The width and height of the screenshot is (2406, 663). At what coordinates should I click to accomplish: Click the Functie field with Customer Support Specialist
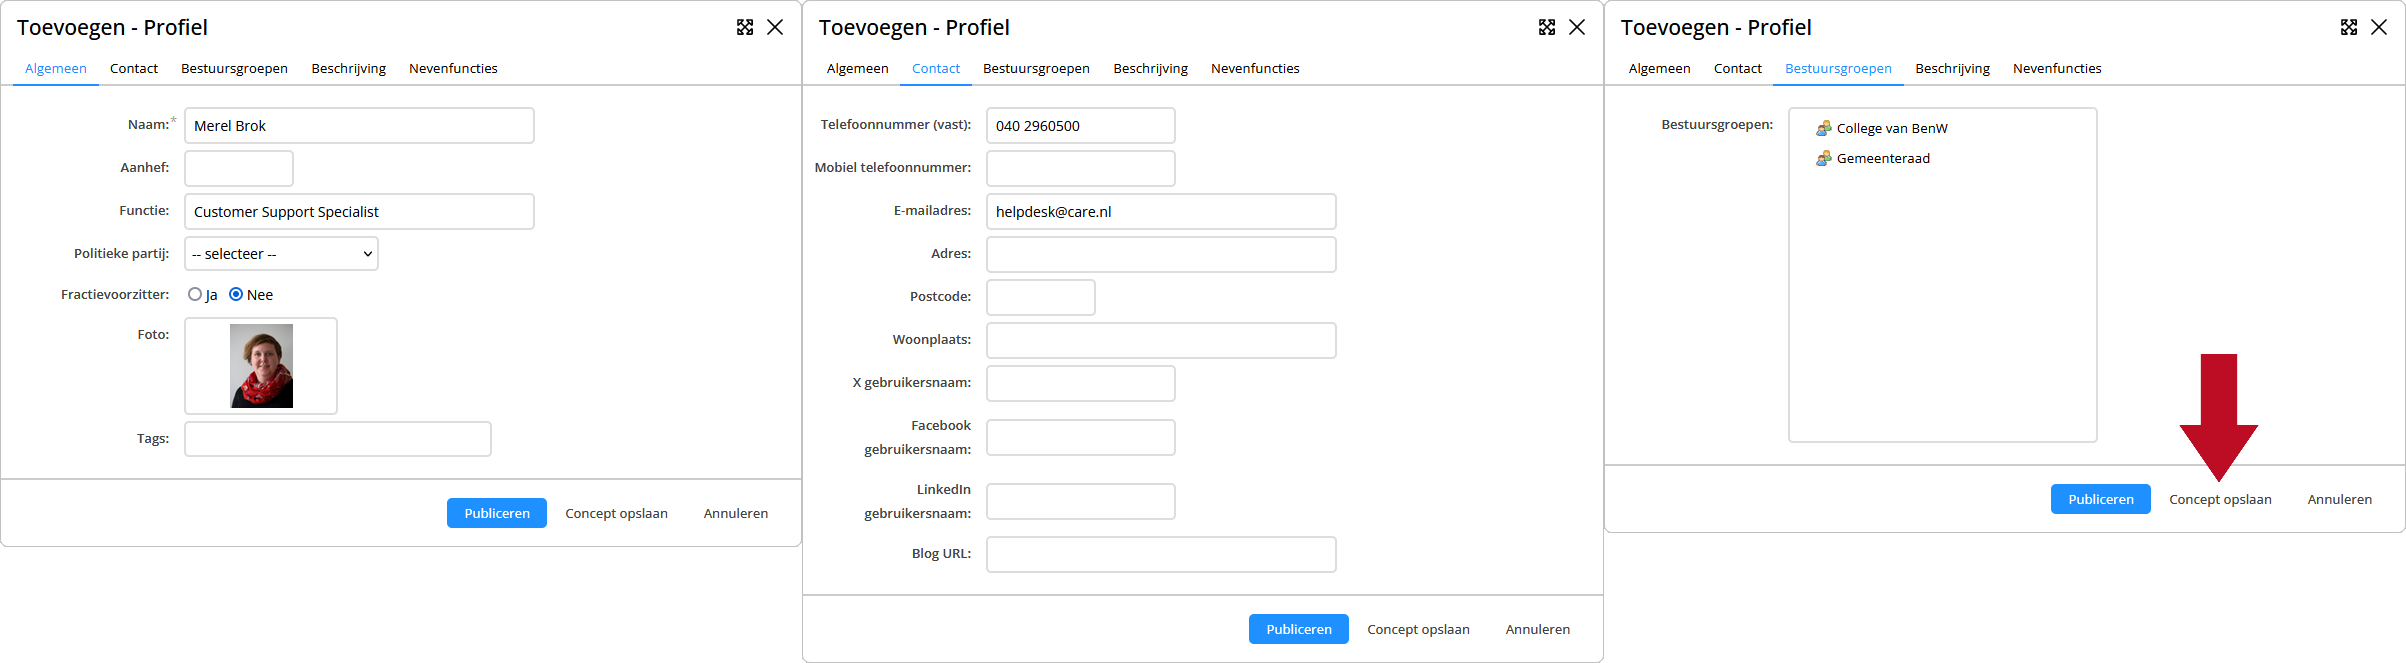(359, 212)
